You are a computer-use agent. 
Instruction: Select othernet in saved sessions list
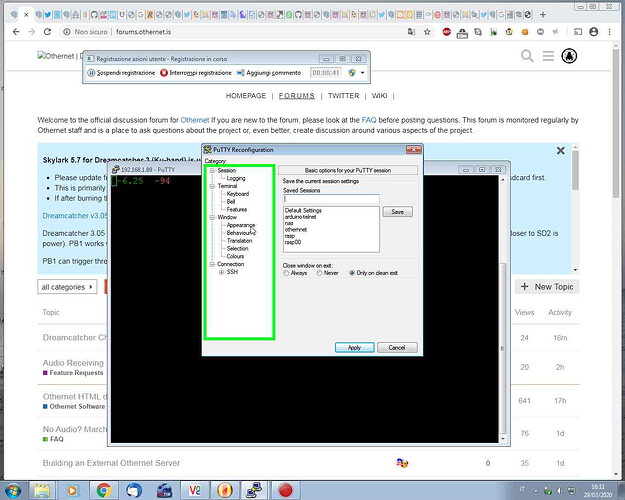(296, 230)
